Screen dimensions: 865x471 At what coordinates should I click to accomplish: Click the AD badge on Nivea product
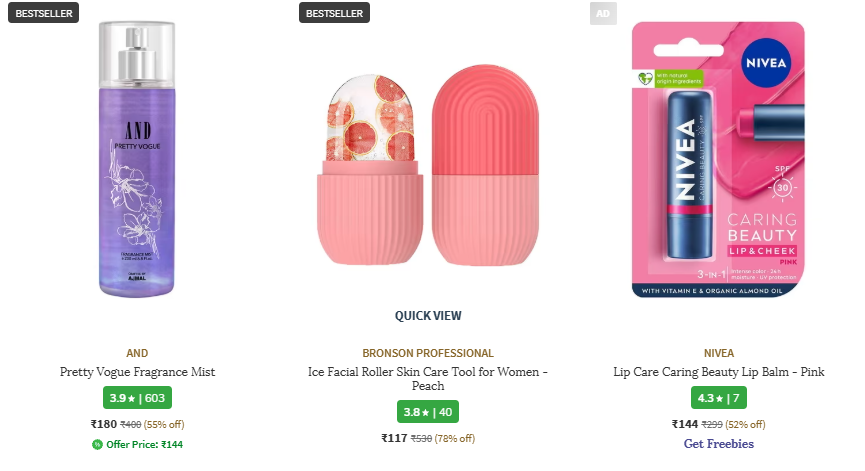point(602,13)
